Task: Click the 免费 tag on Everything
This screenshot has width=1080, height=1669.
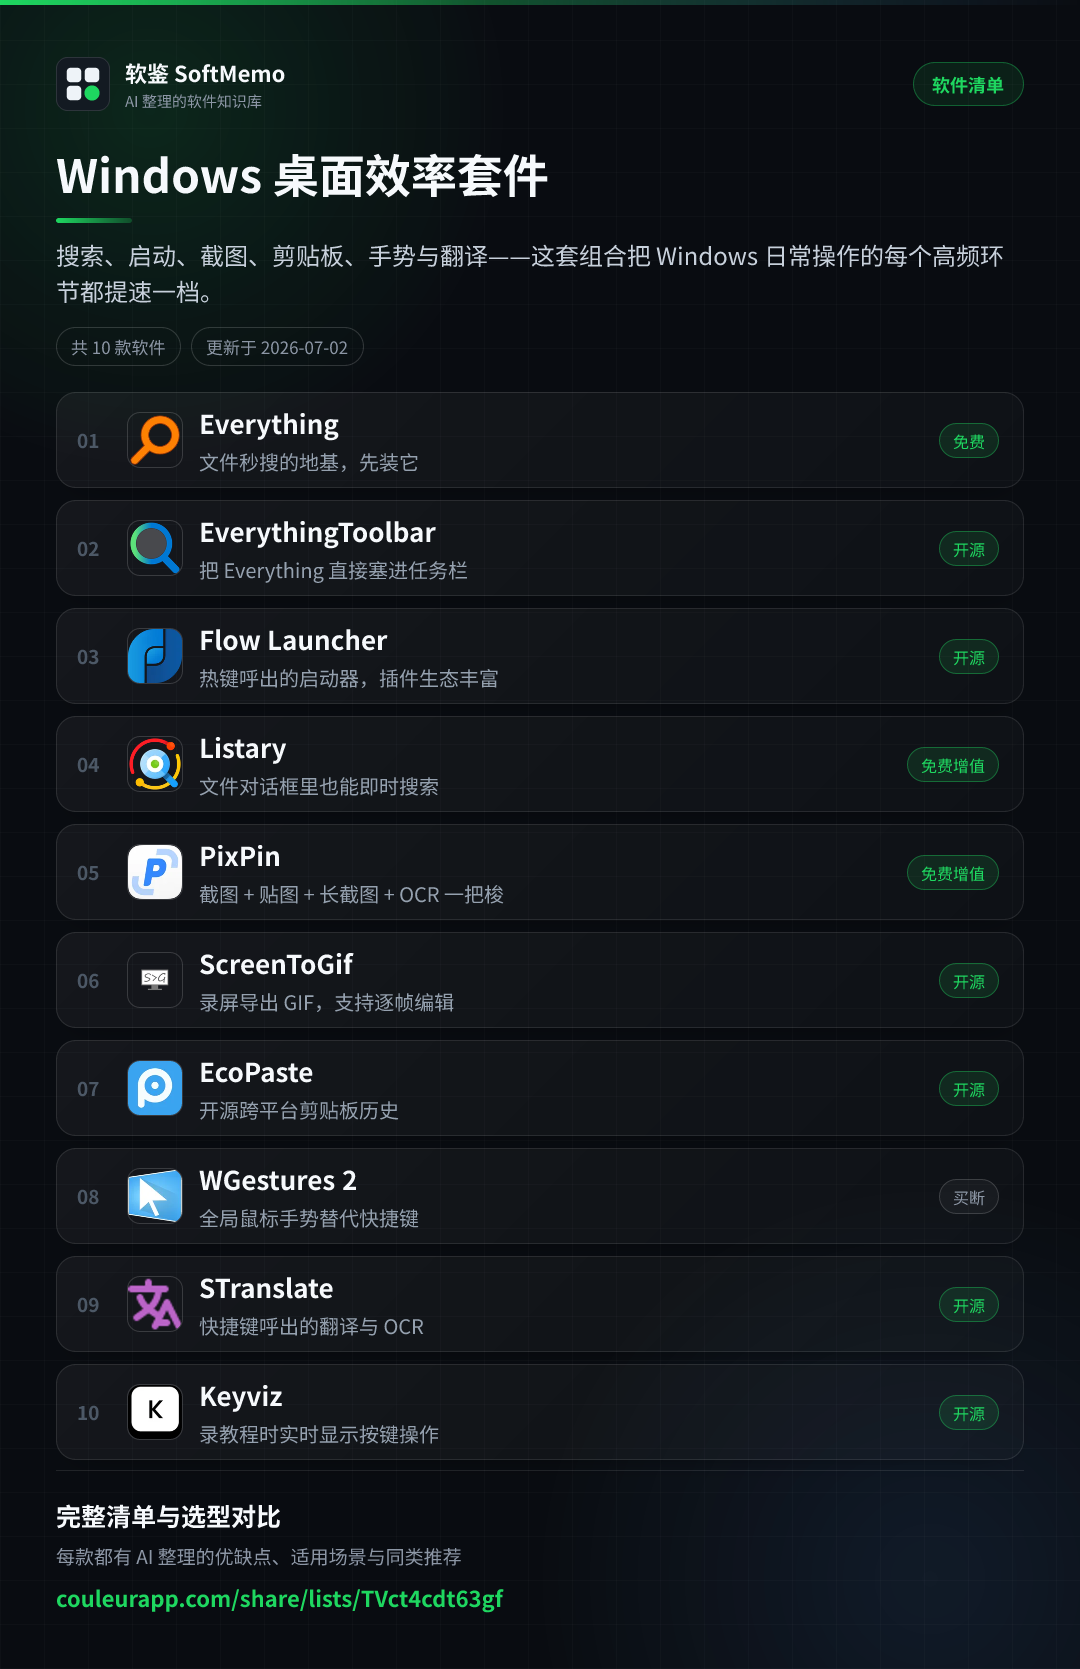Action: 969,441
